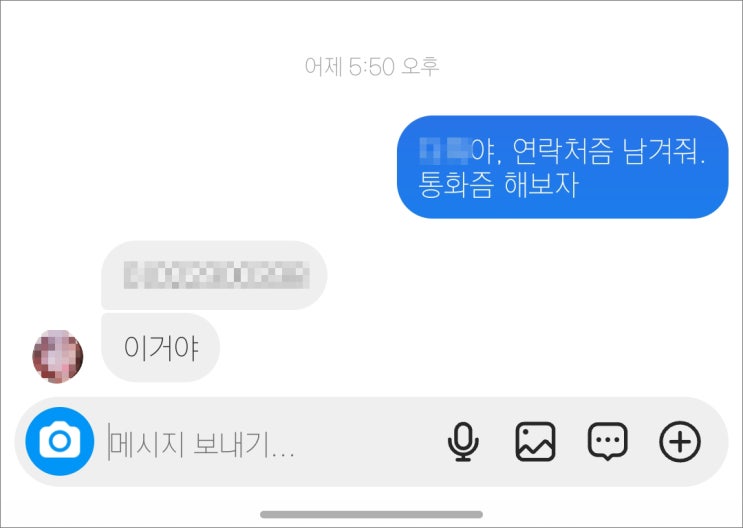Open the photo gallery picker icon

point(535,442)
